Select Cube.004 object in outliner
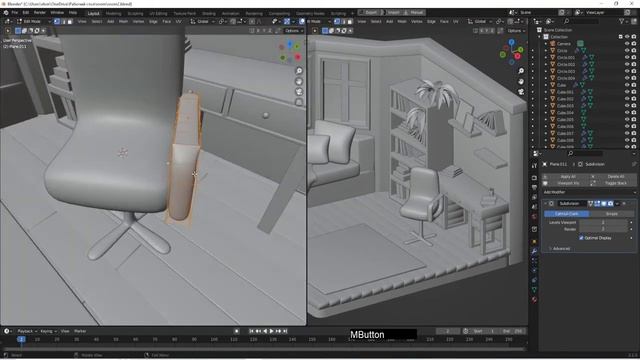This screenshot has width=640, height=360. coord(565,113)
